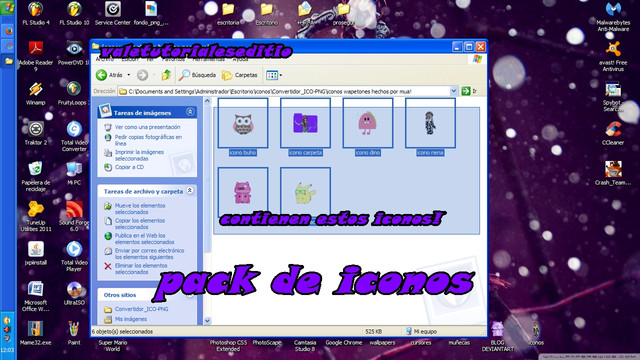The height and width of the screenshot is (360, 640).
Task: Open the Vistas view dropdown
Action: click(x=274, y=75)
